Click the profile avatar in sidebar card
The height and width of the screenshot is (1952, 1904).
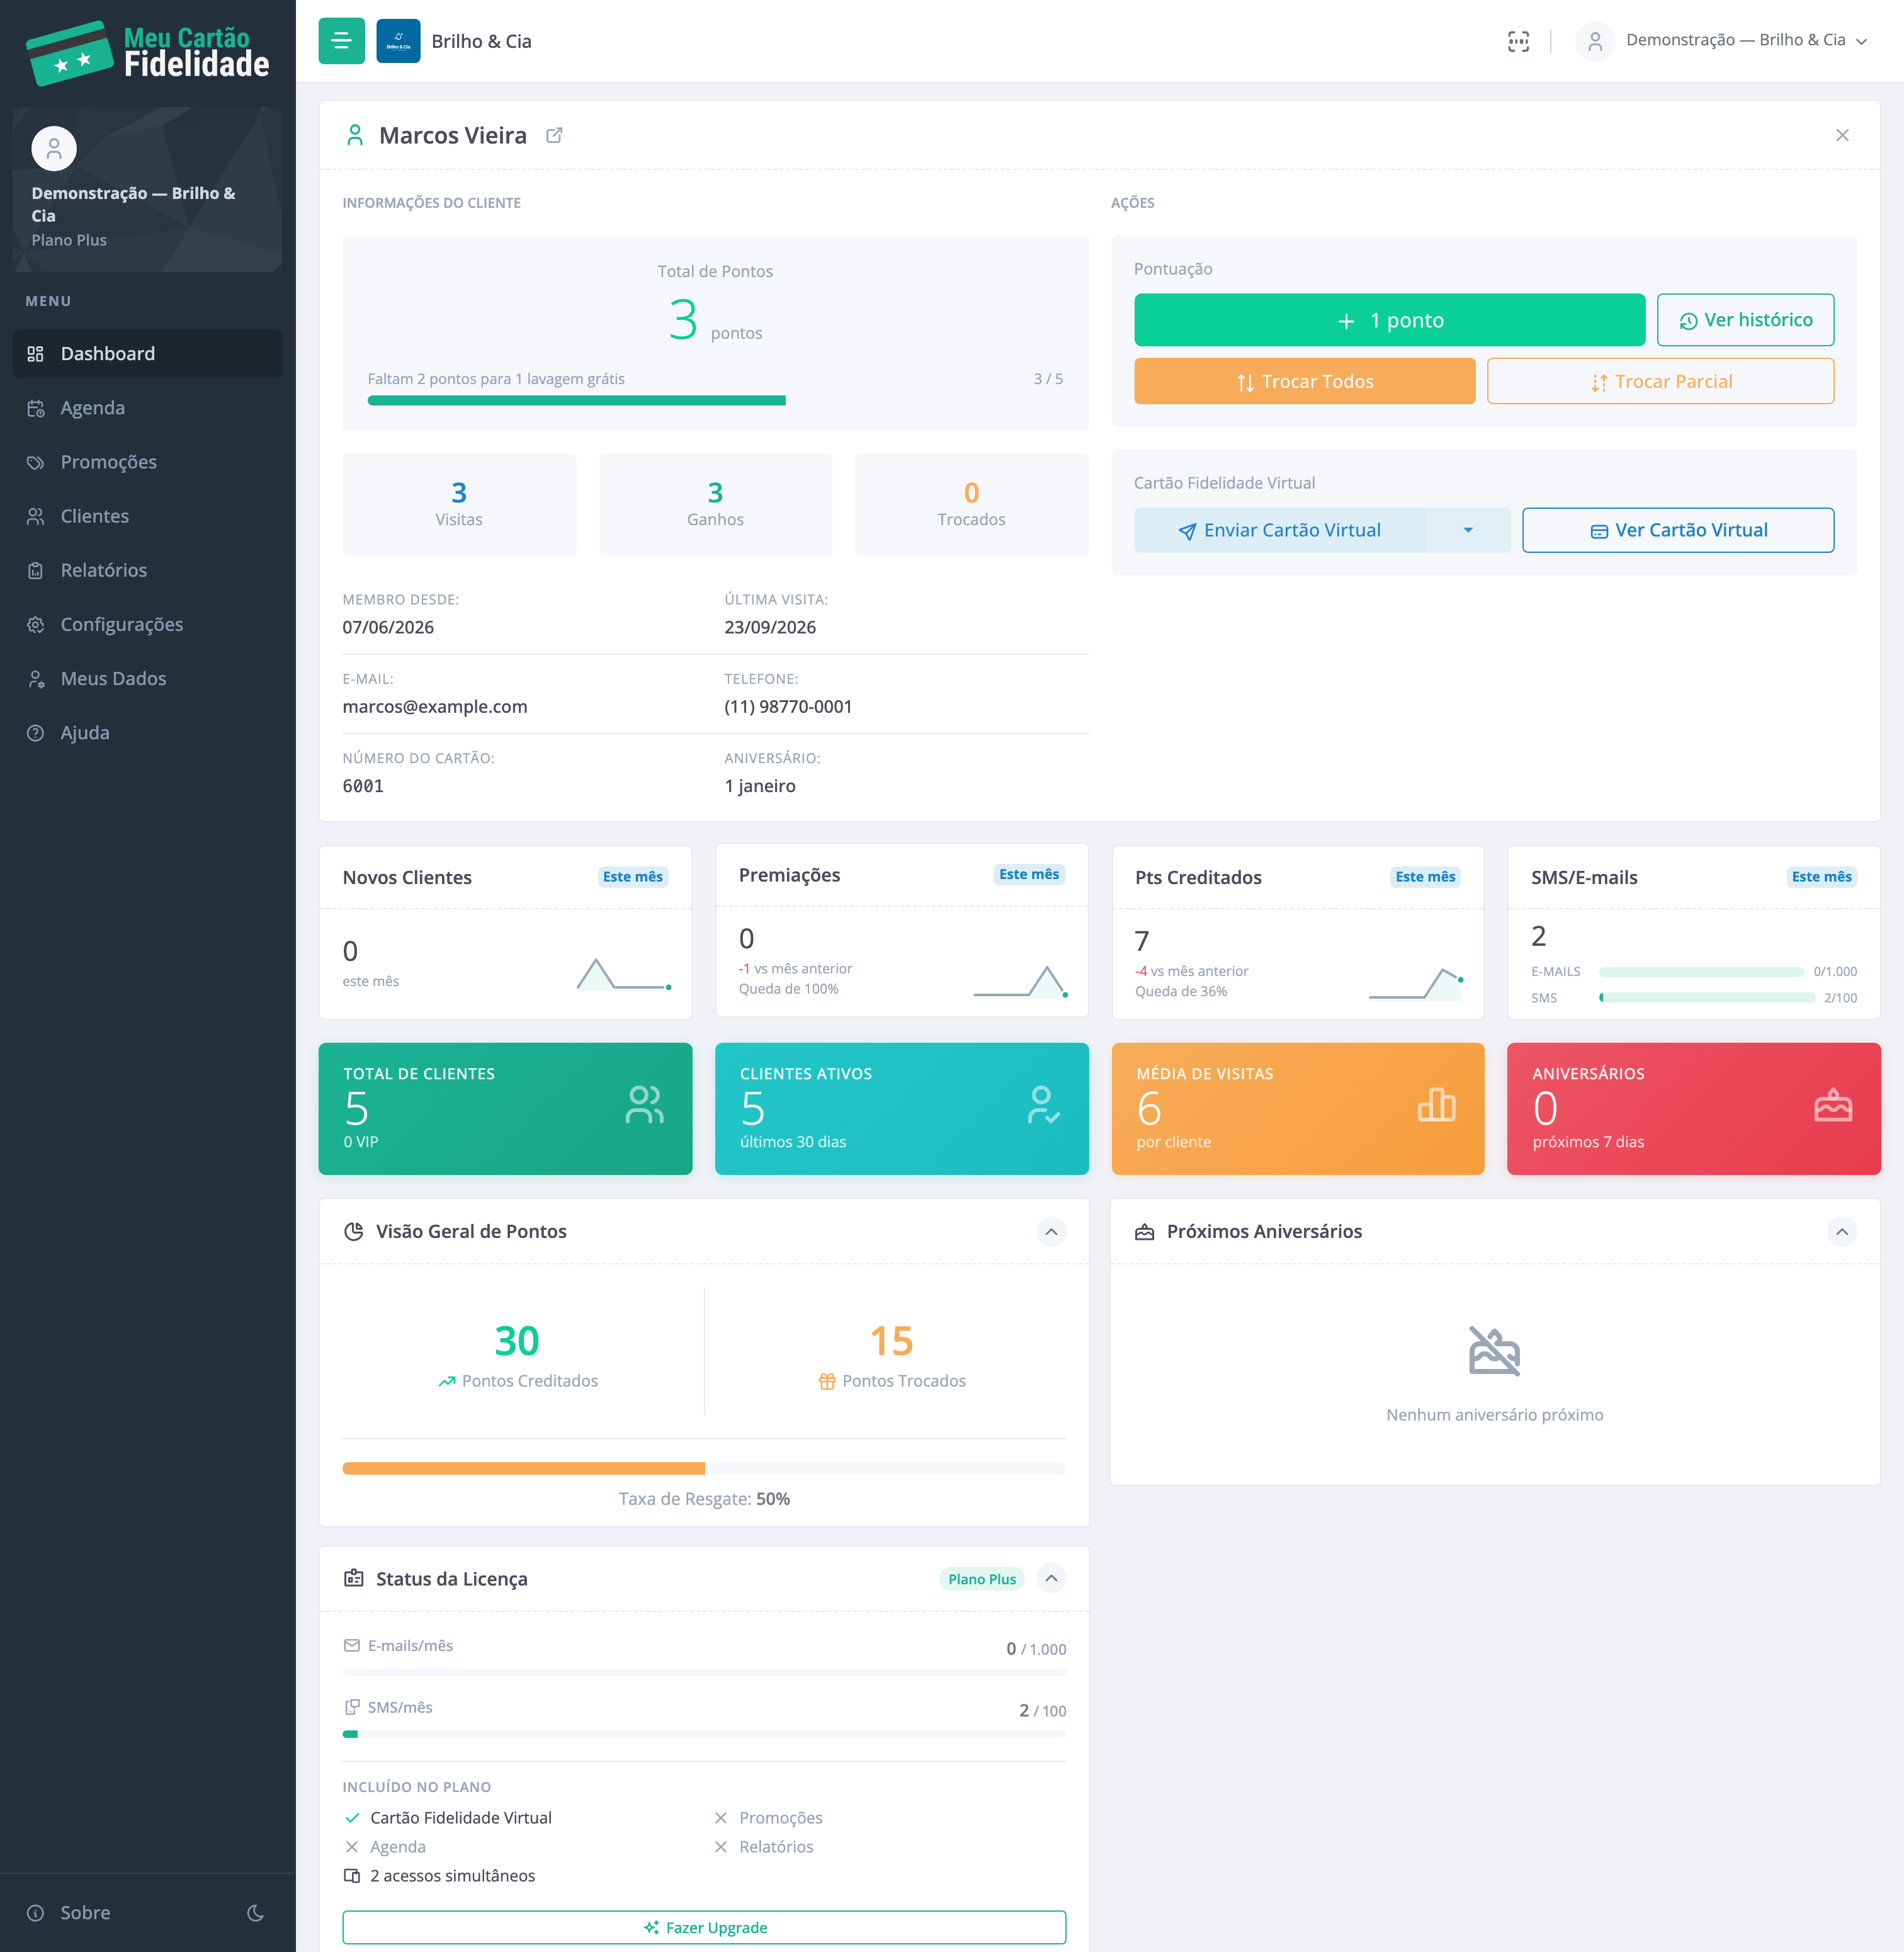(x=54, y=149)
